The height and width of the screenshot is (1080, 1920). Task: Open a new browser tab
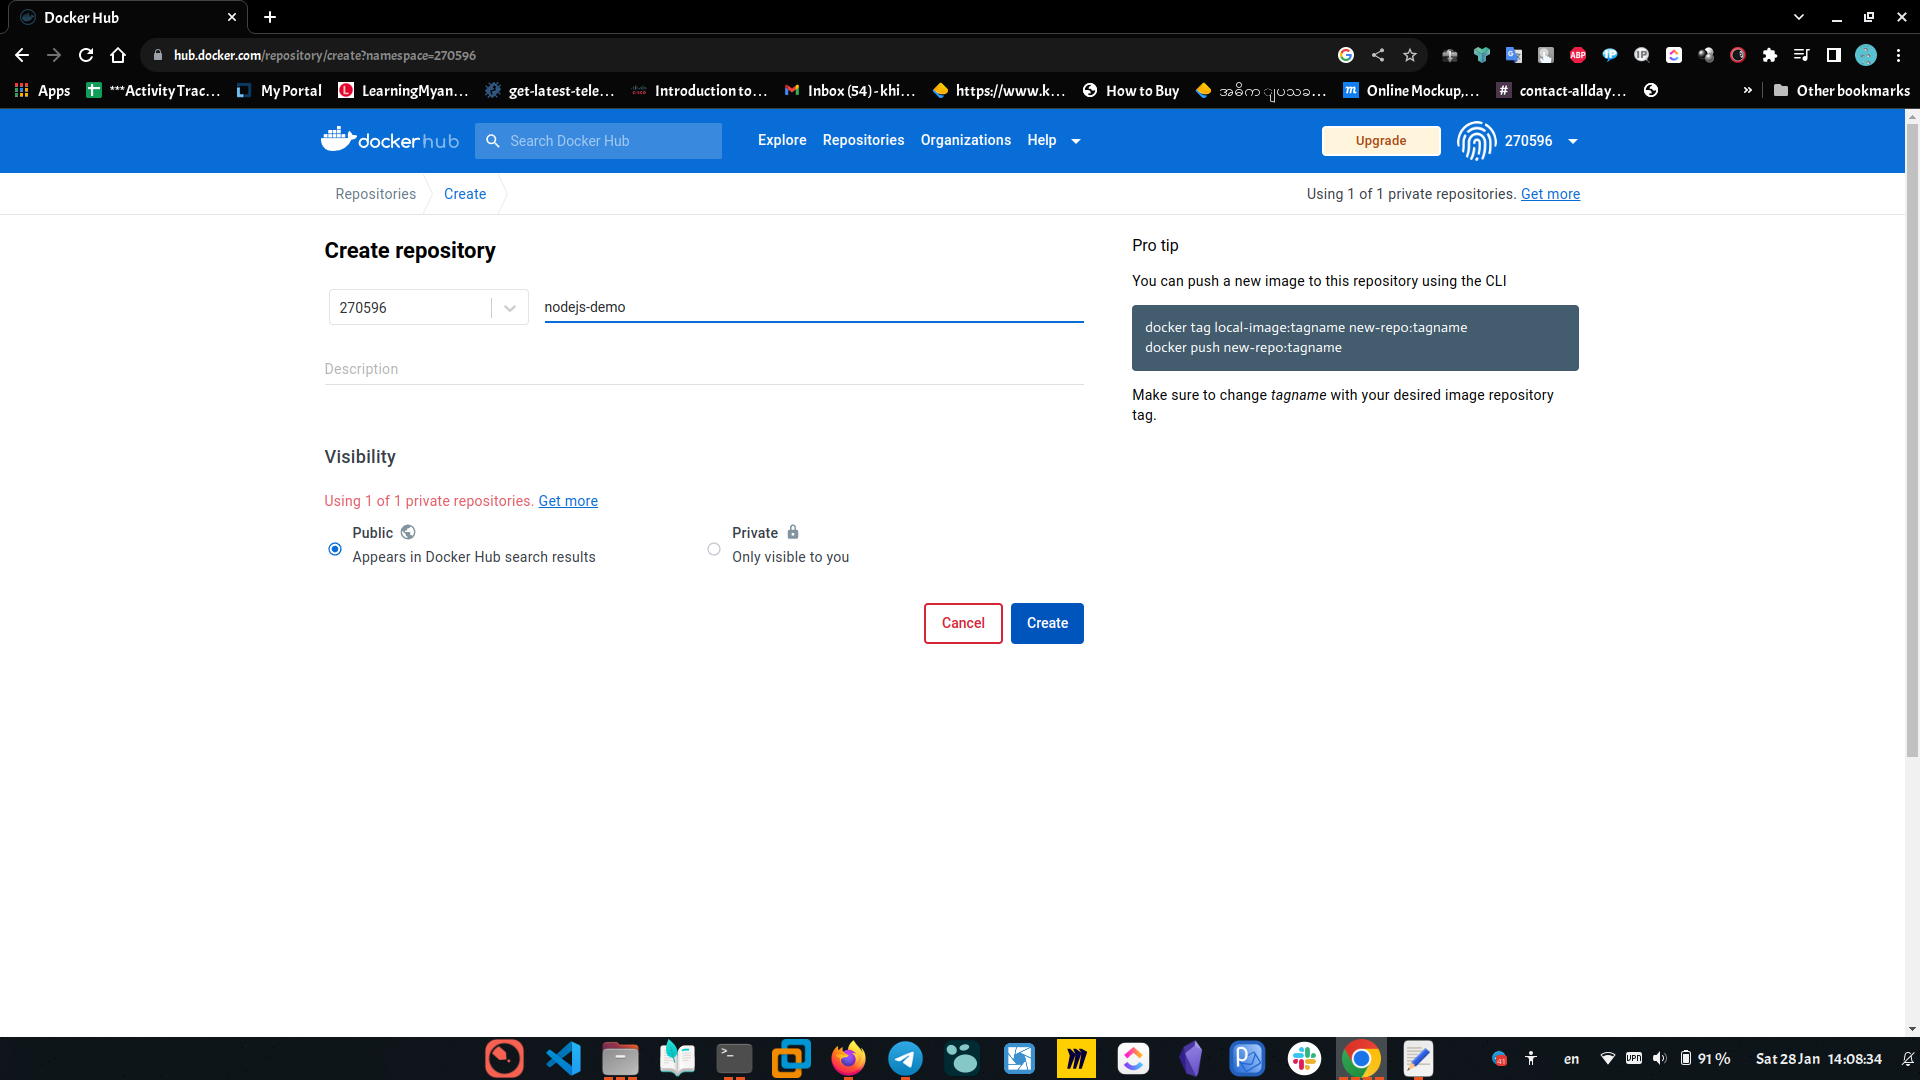[270, 17]
